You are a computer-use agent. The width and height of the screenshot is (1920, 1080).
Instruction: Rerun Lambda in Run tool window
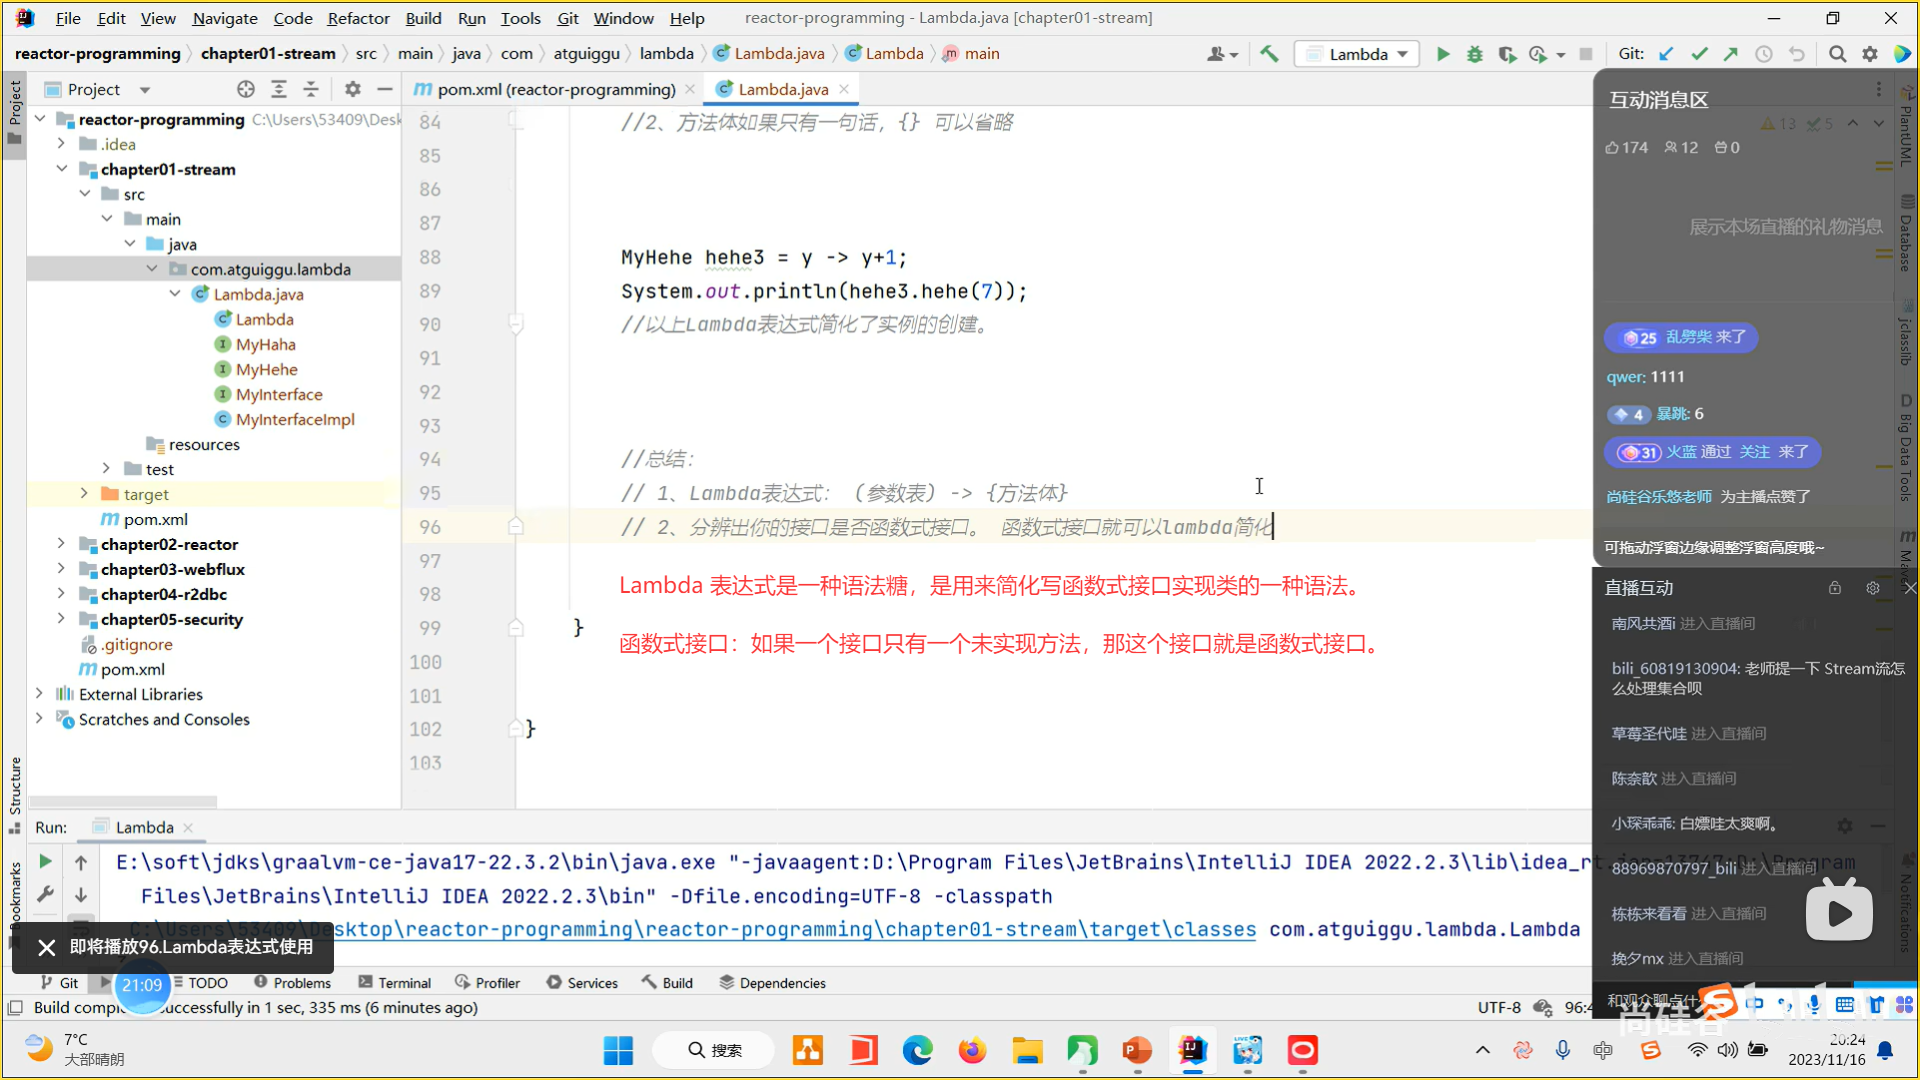(x=45, y=861)
